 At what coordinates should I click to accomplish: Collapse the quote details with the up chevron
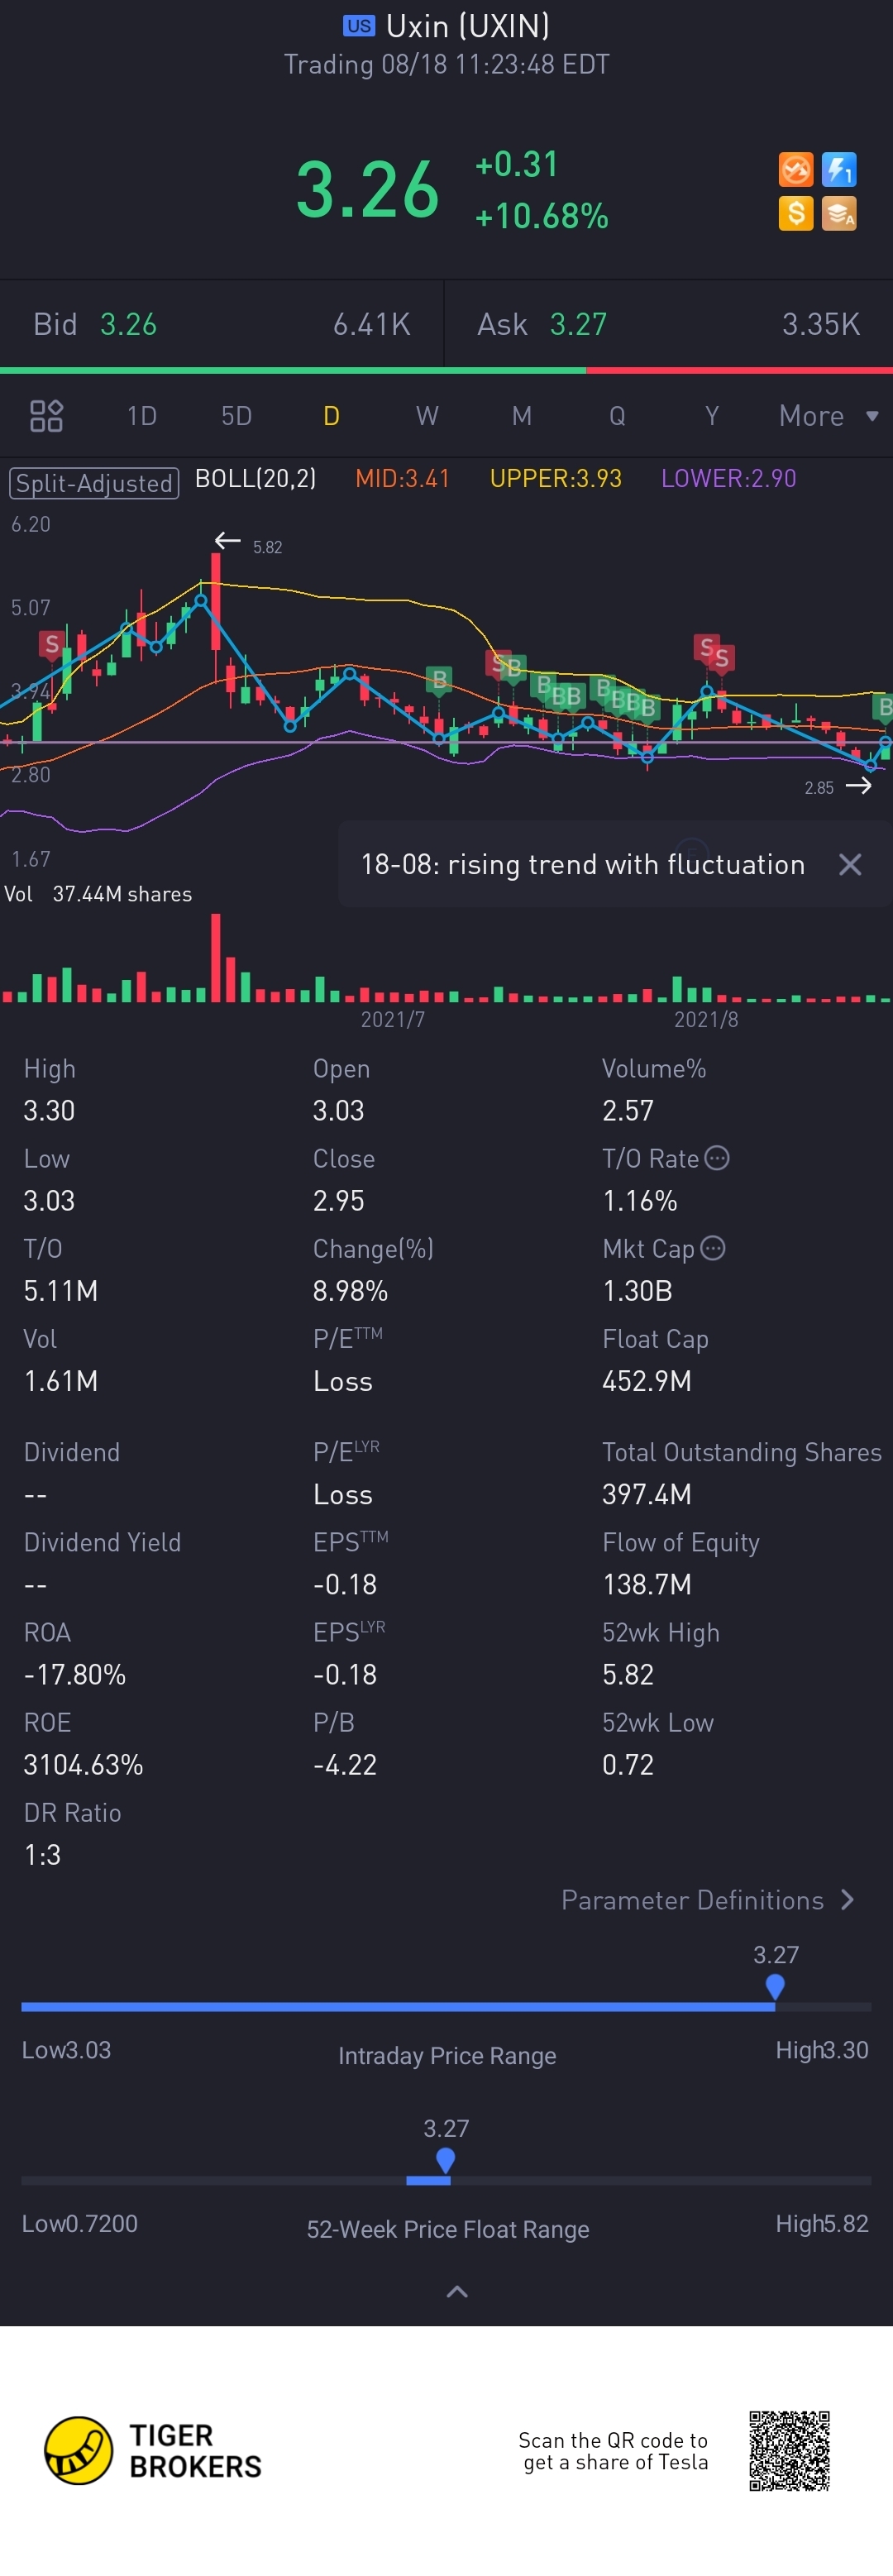[x=456, y=2291]
